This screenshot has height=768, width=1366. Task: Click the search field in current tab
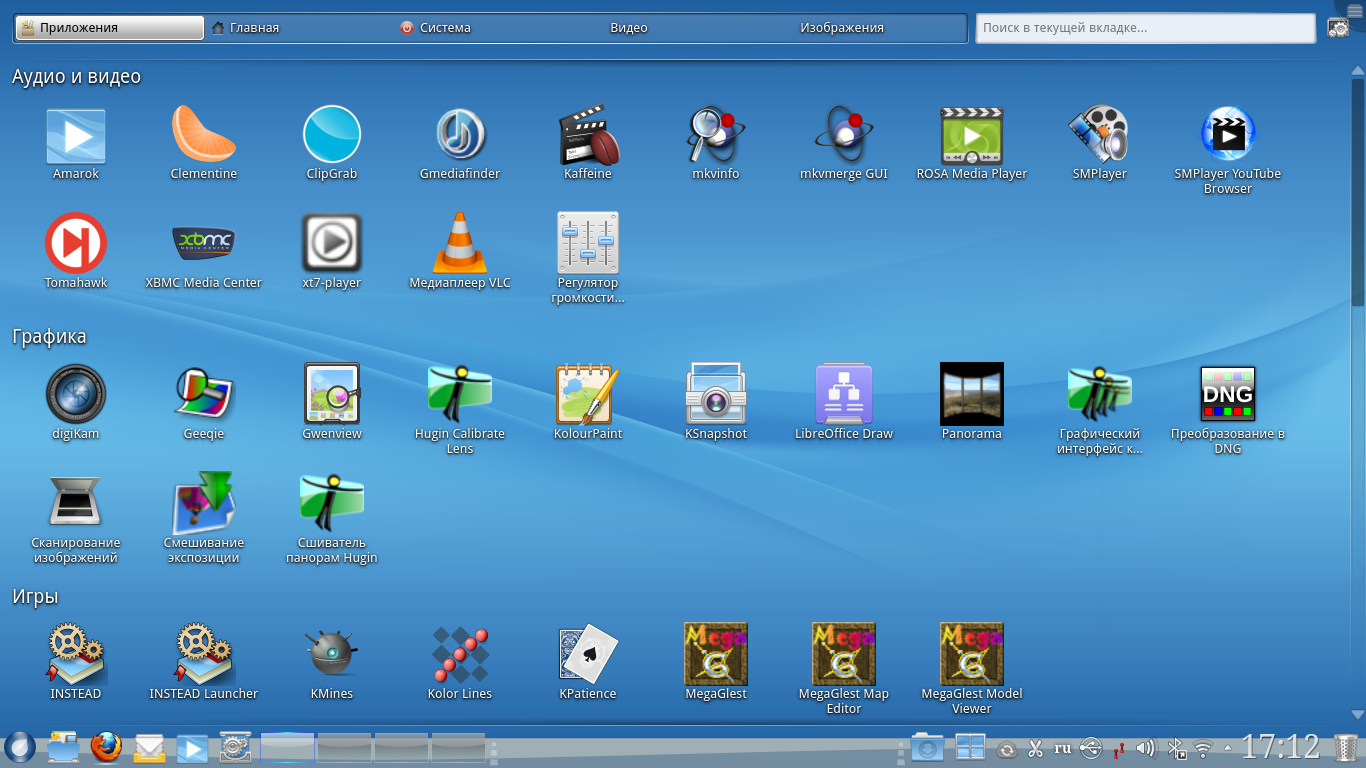[x=1145, y=28]
